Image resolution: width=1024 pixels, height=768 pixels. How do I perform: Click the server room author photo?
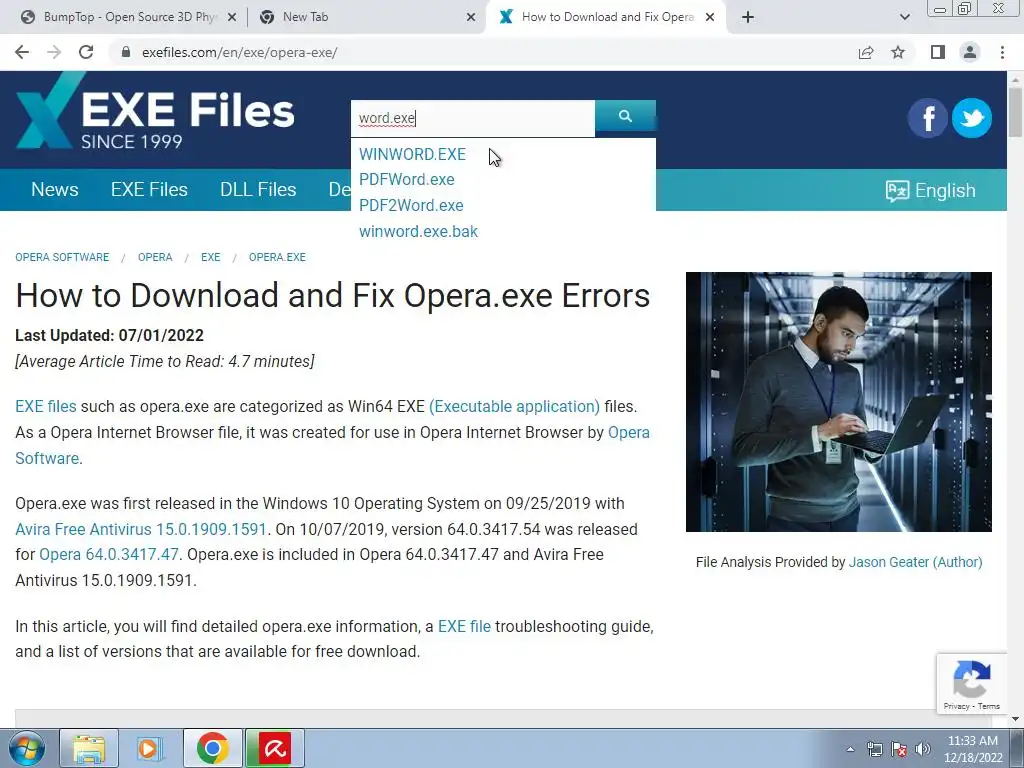click(839, 402)
